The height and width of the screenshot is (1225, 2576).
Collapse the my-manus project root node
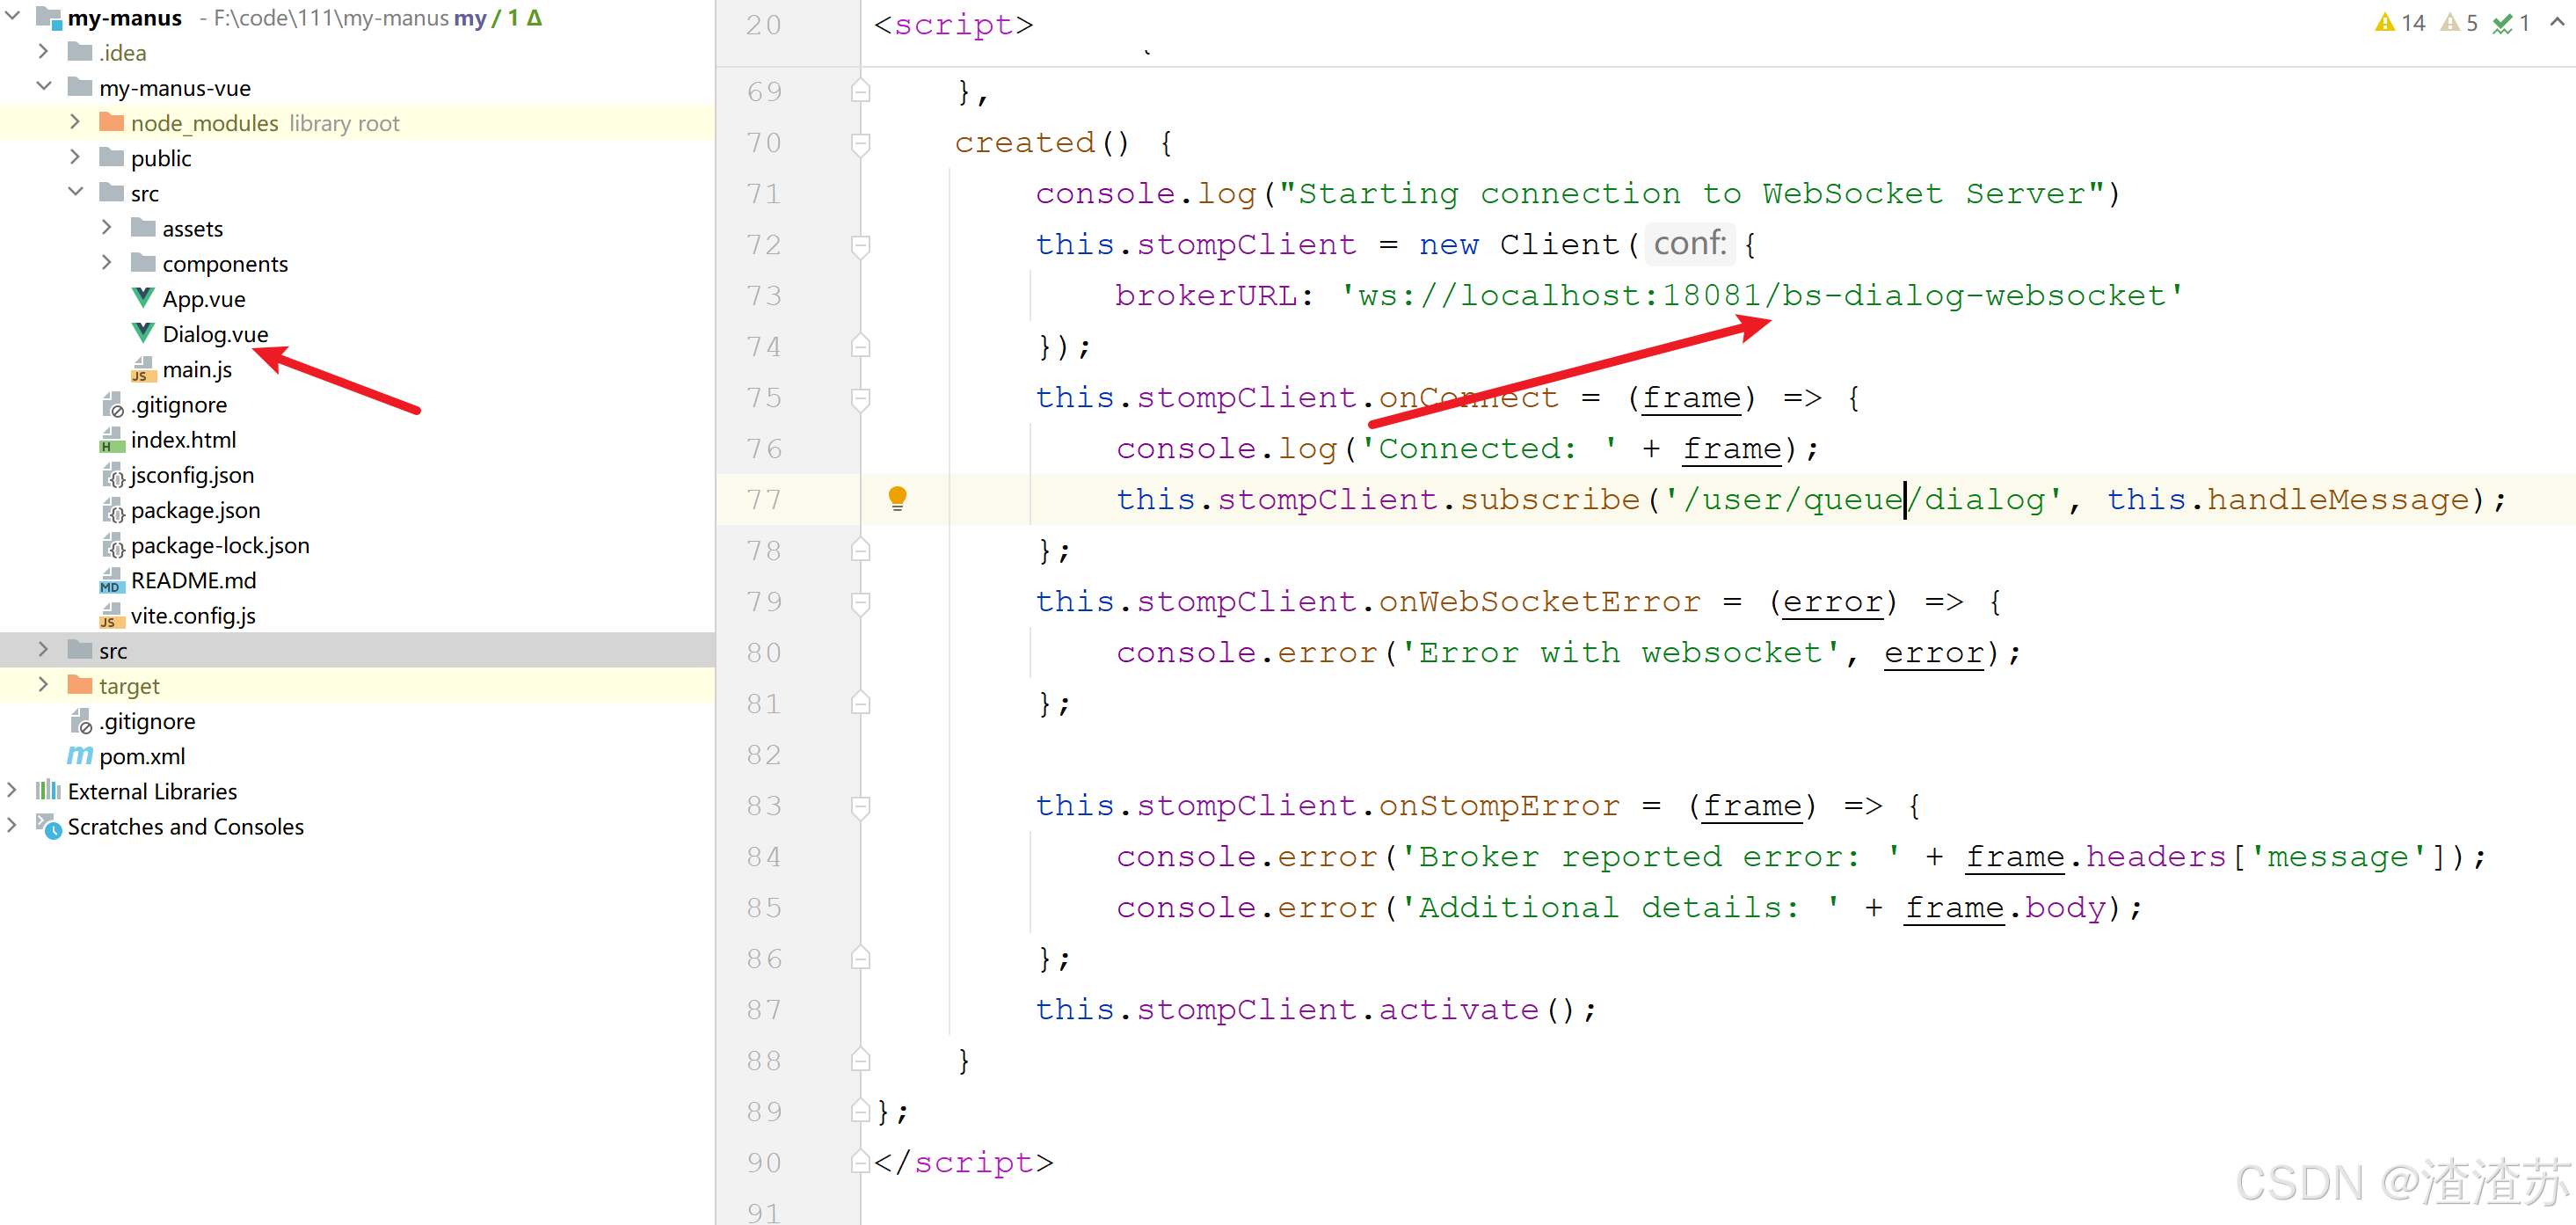(x=13, y=17)
